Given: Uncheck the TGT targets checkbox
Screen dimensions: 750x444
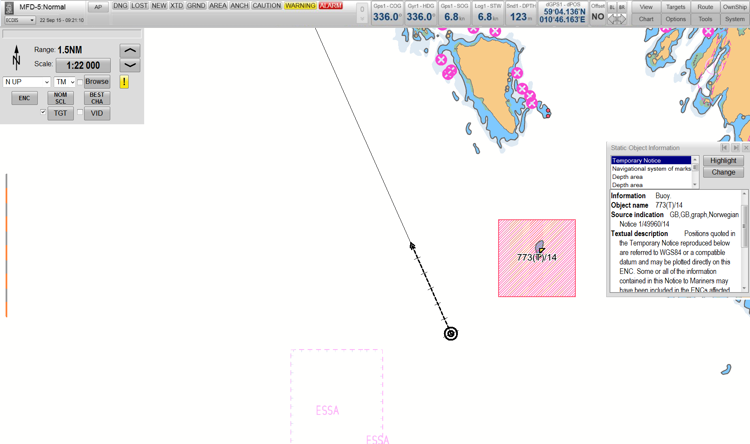Looking at the screenshot, I should (x=43, y=113).
